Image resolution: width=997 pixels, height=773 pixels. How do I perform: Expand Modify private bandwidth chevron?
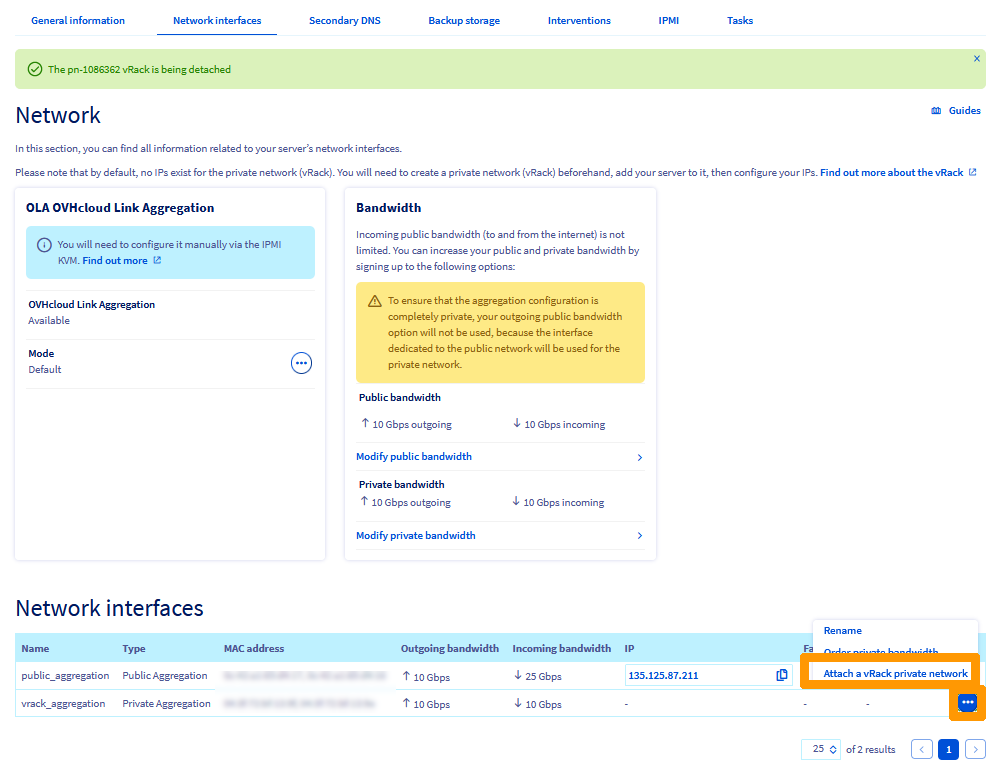[640, 536]
